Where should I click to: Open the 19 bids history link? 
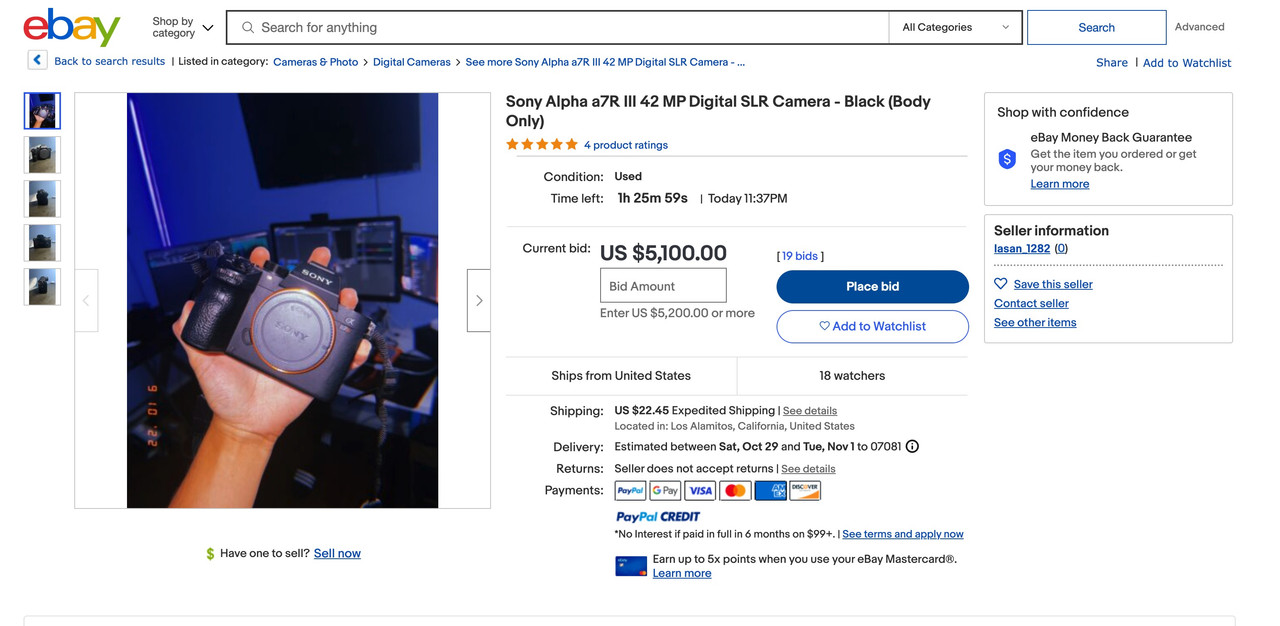tap(800, 256)
